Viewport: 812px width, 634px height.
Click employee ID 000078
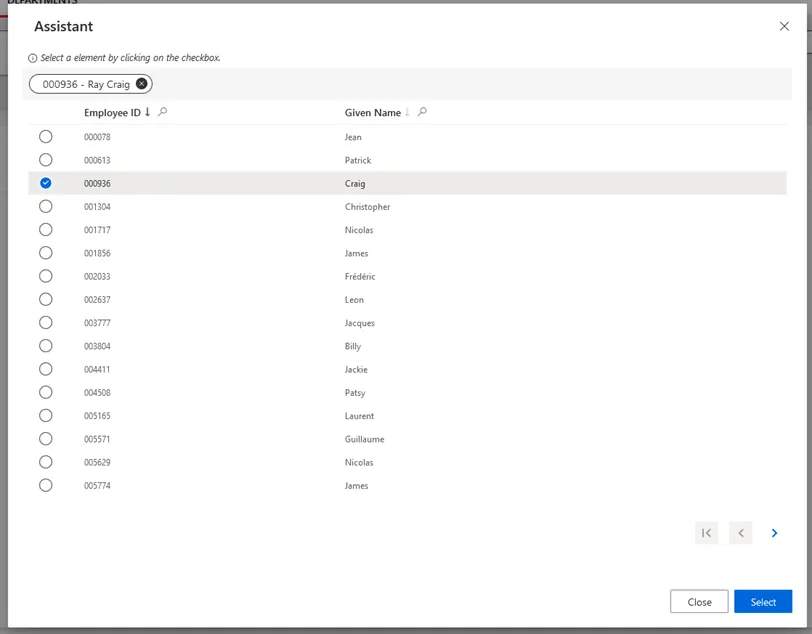pyautogui.click(x=97, y=137)
